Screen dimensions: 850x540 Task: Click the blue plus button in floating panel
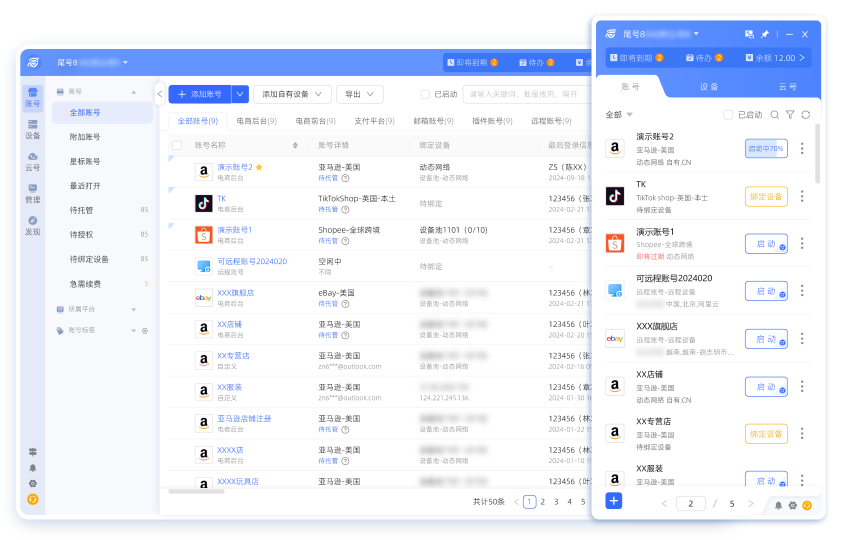tap(614, 501)
